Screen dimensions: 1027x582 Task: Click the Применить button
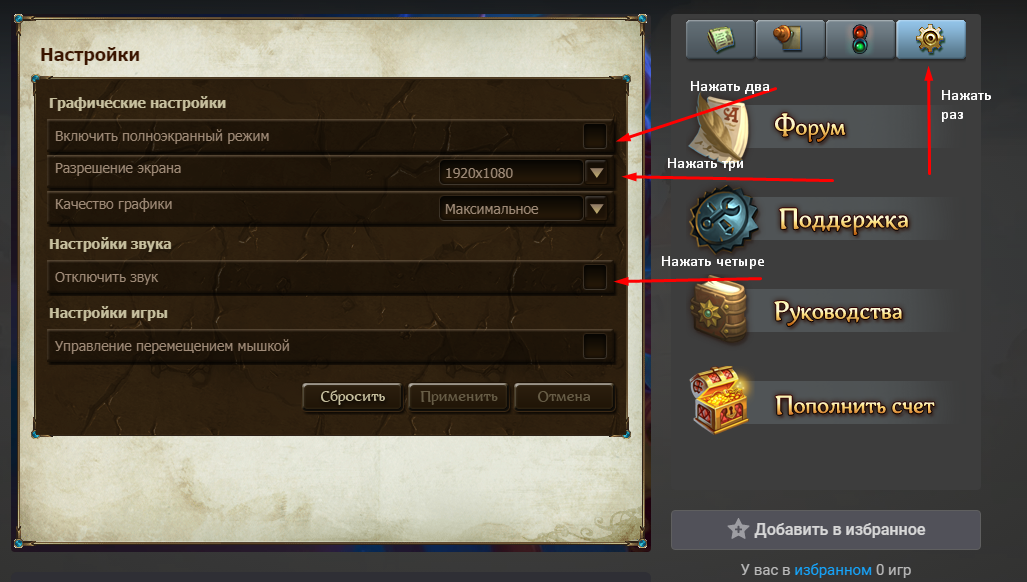pos(458,397)
